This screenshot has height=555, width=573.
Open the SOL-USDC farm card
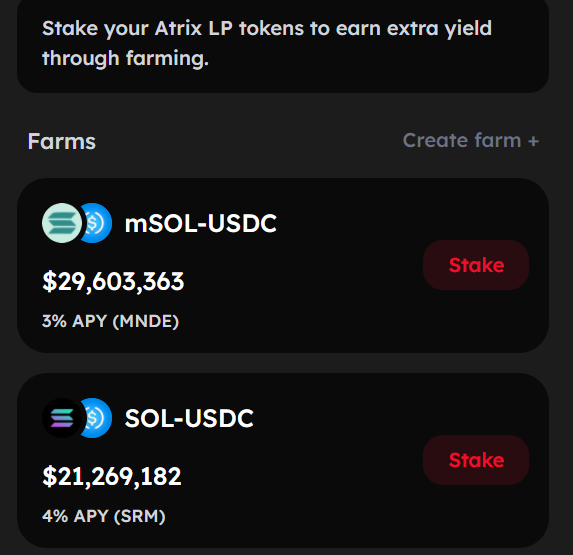pyautogui.click(x=283, y=460)
